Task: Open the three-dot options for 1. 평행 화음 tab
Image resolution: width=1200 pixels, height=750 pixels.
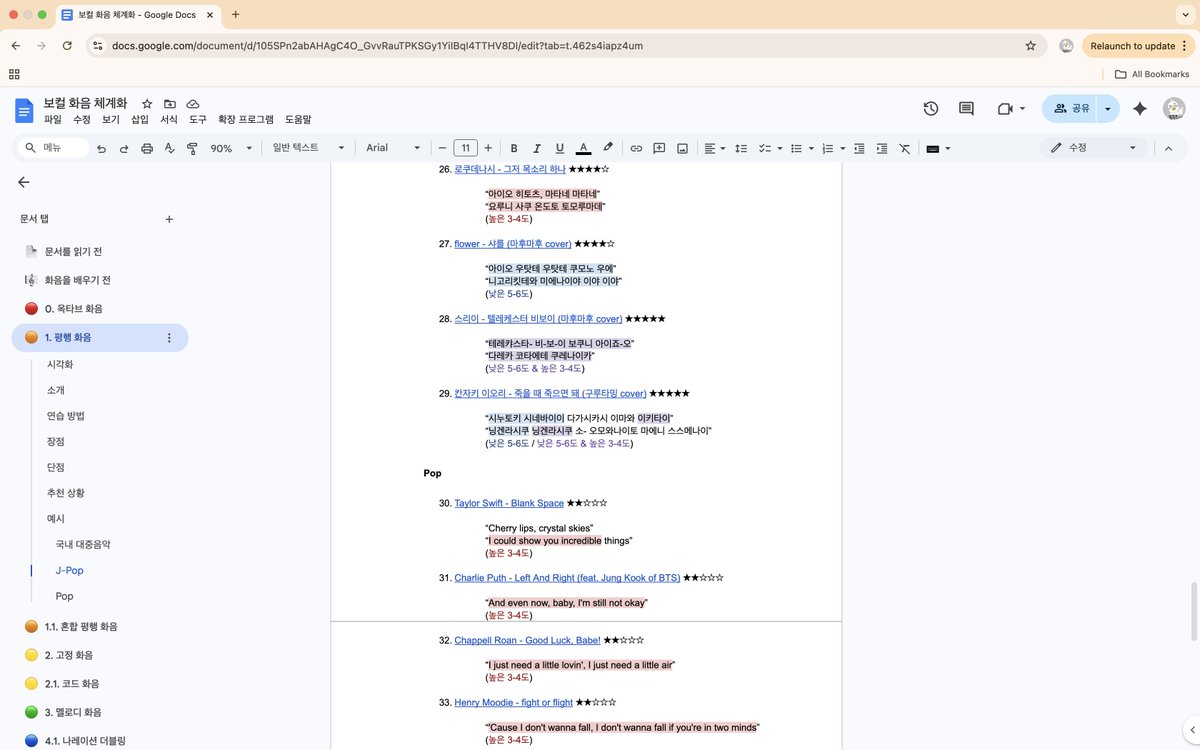Action: click(169, 338)
